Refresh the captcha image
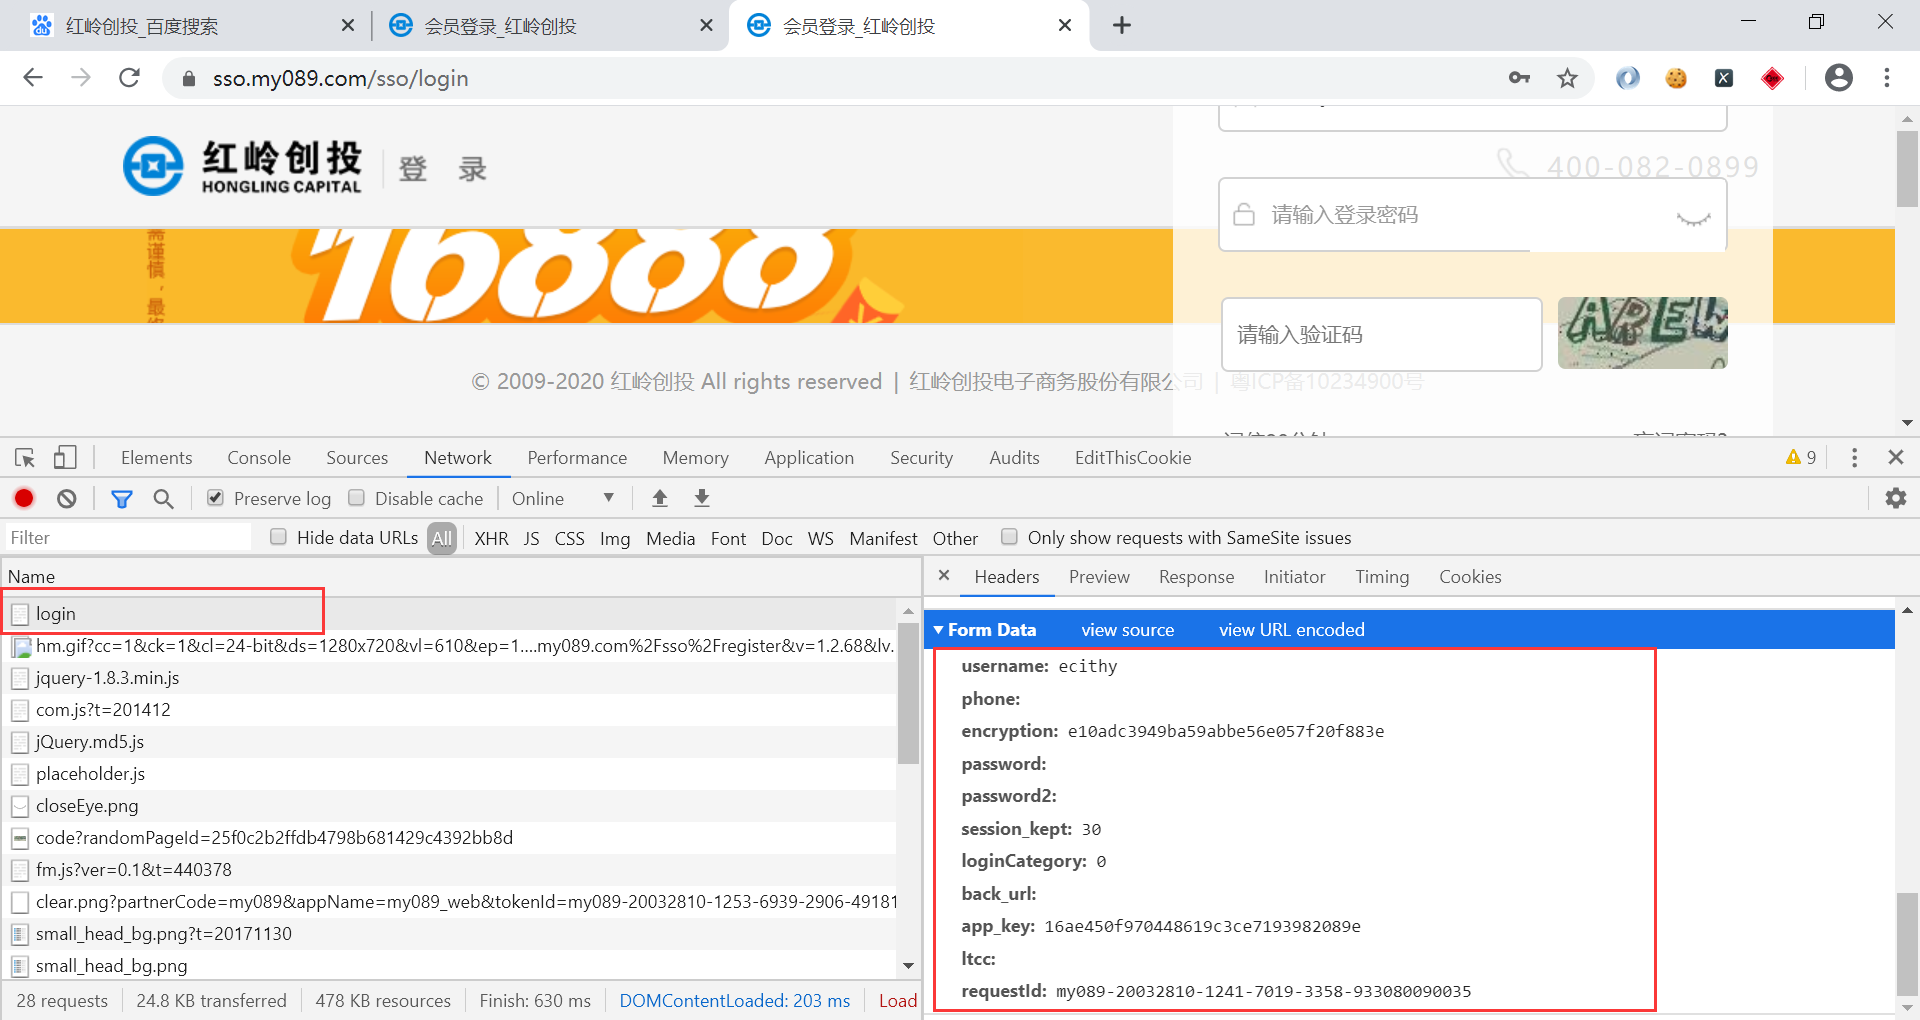The width and height of the screenshot is (1920, 1020). point(1642,333)
